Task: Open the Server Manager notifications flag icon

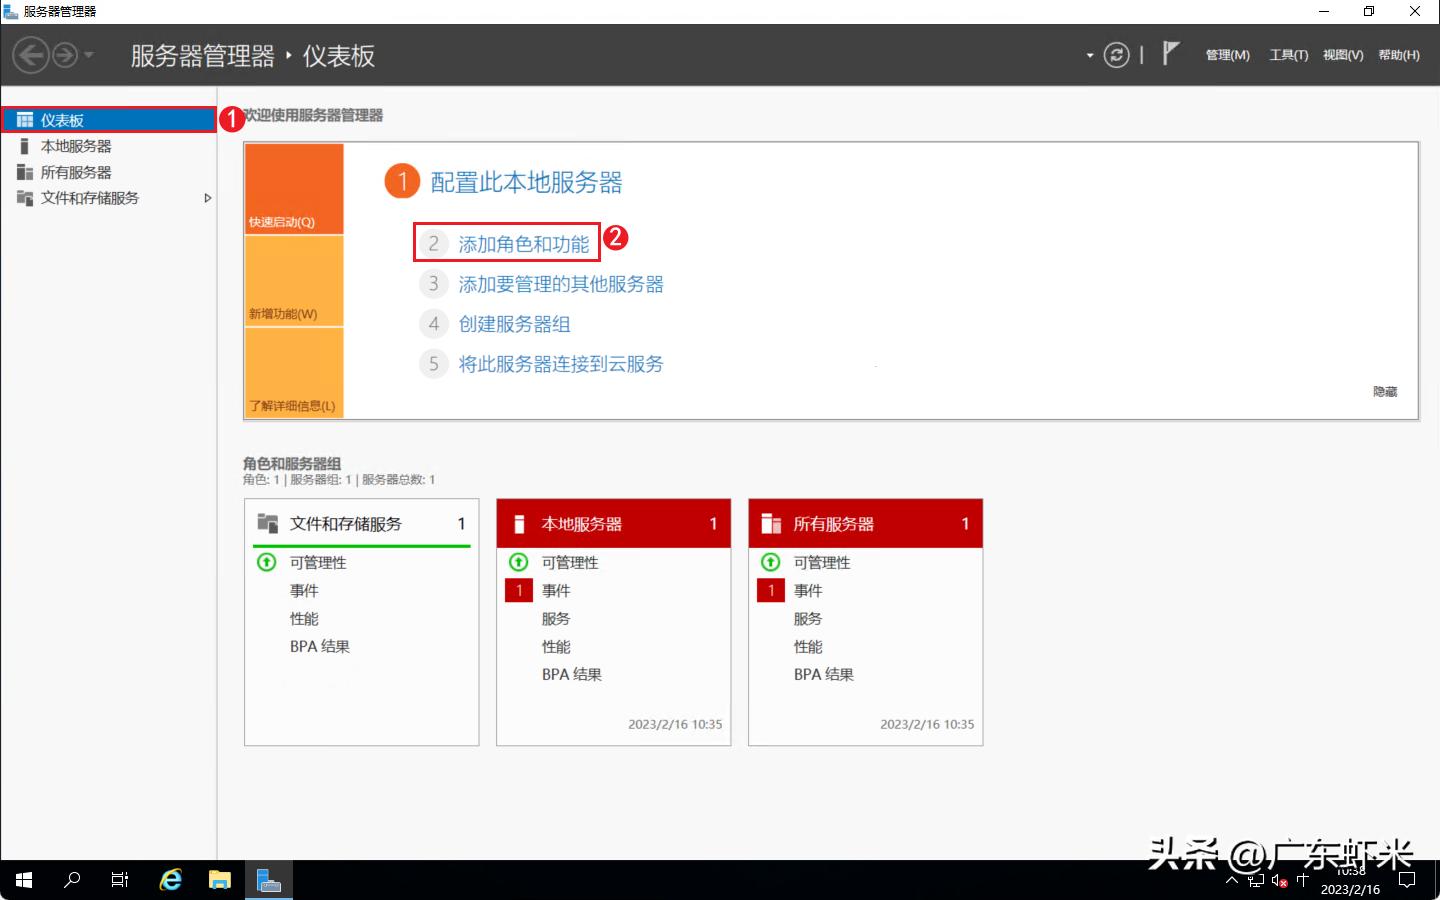Action: click(1169, 54)
